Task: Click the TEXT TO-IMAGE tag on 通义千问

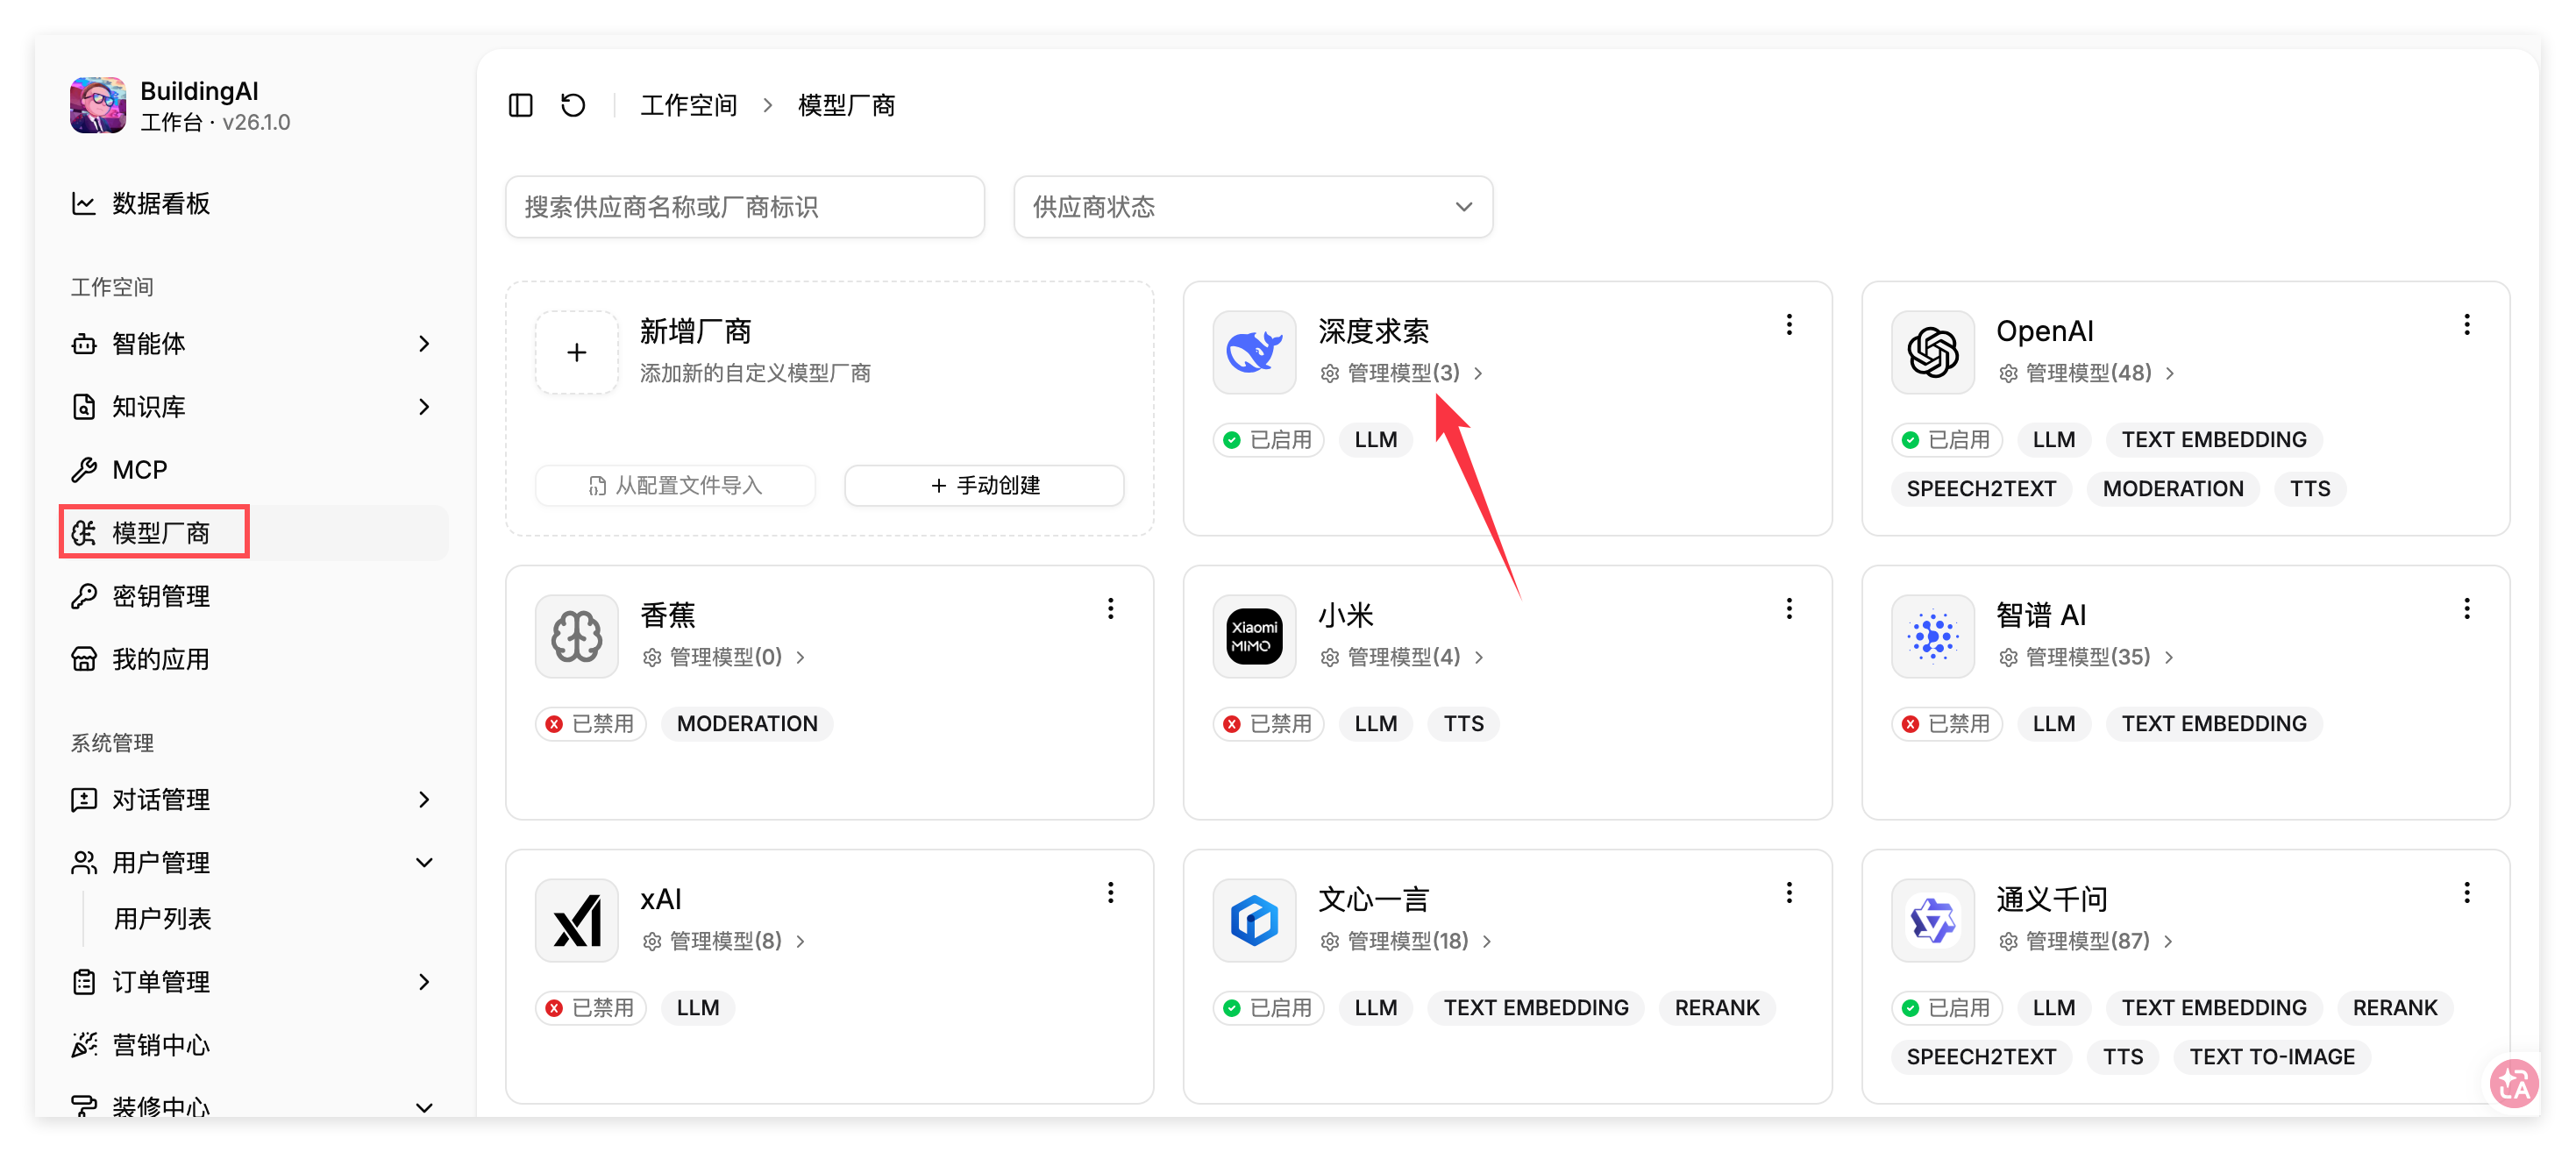Action: point(2272,1057)
